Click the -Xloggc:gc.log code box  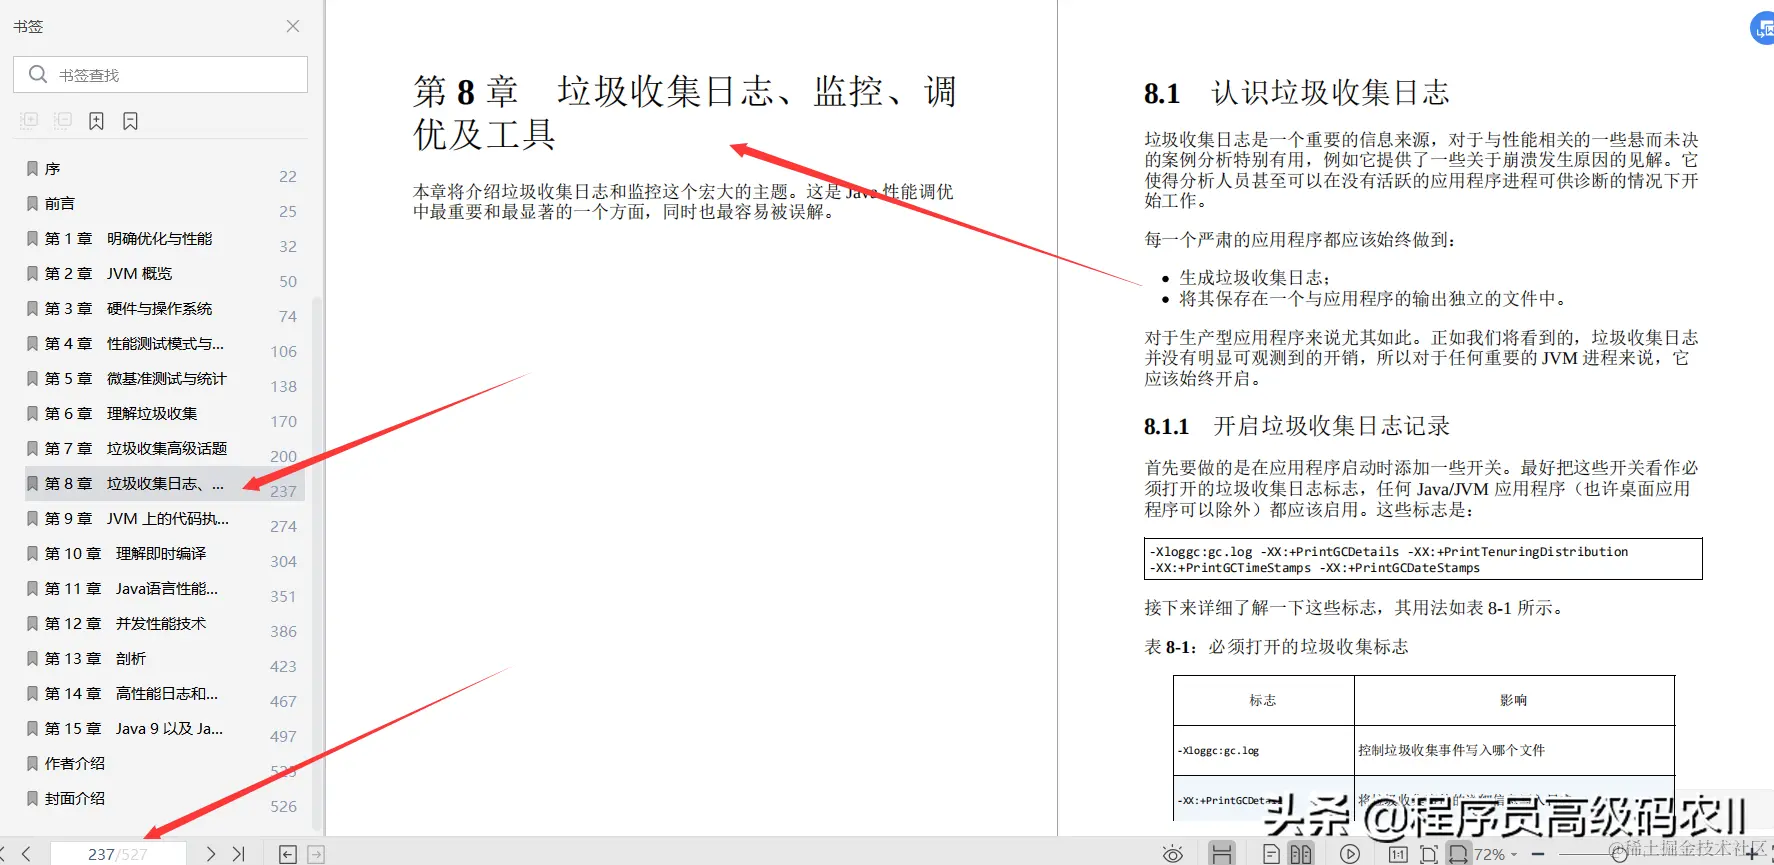pos(1423,559)
